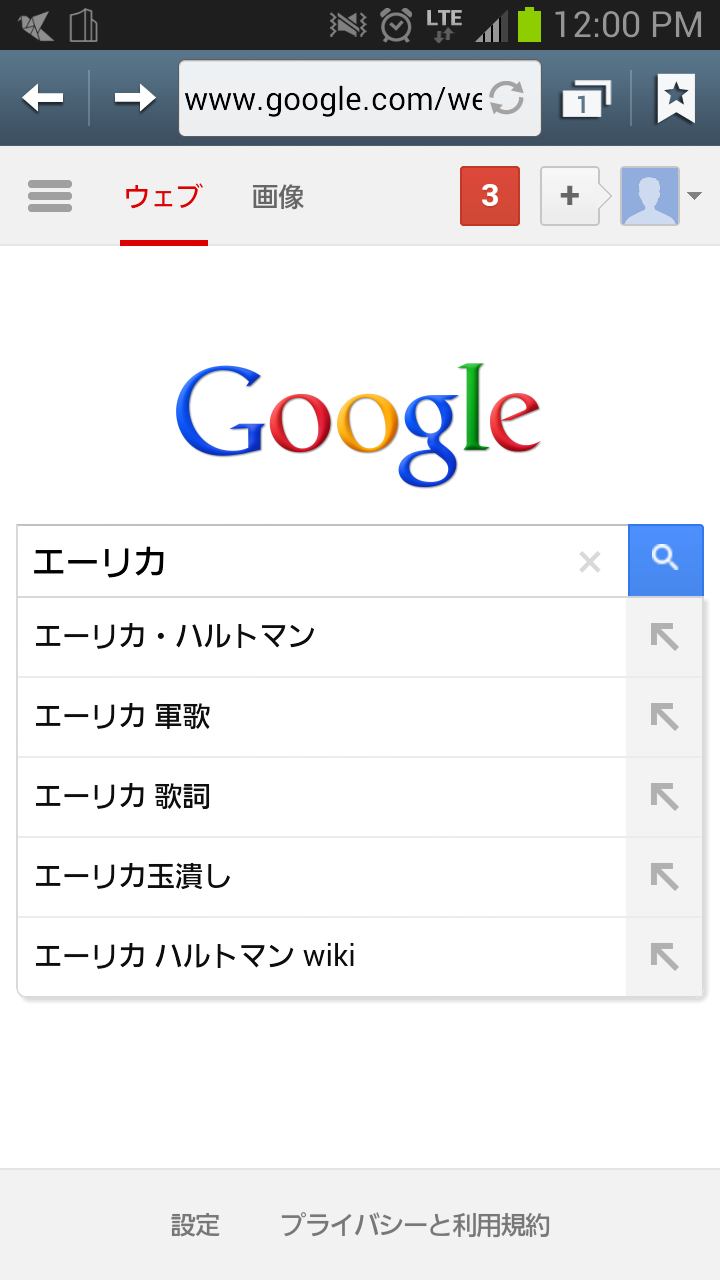The image size is (720, 1280).
Task: Tap the browser back arrow
Action: [43, 98]
